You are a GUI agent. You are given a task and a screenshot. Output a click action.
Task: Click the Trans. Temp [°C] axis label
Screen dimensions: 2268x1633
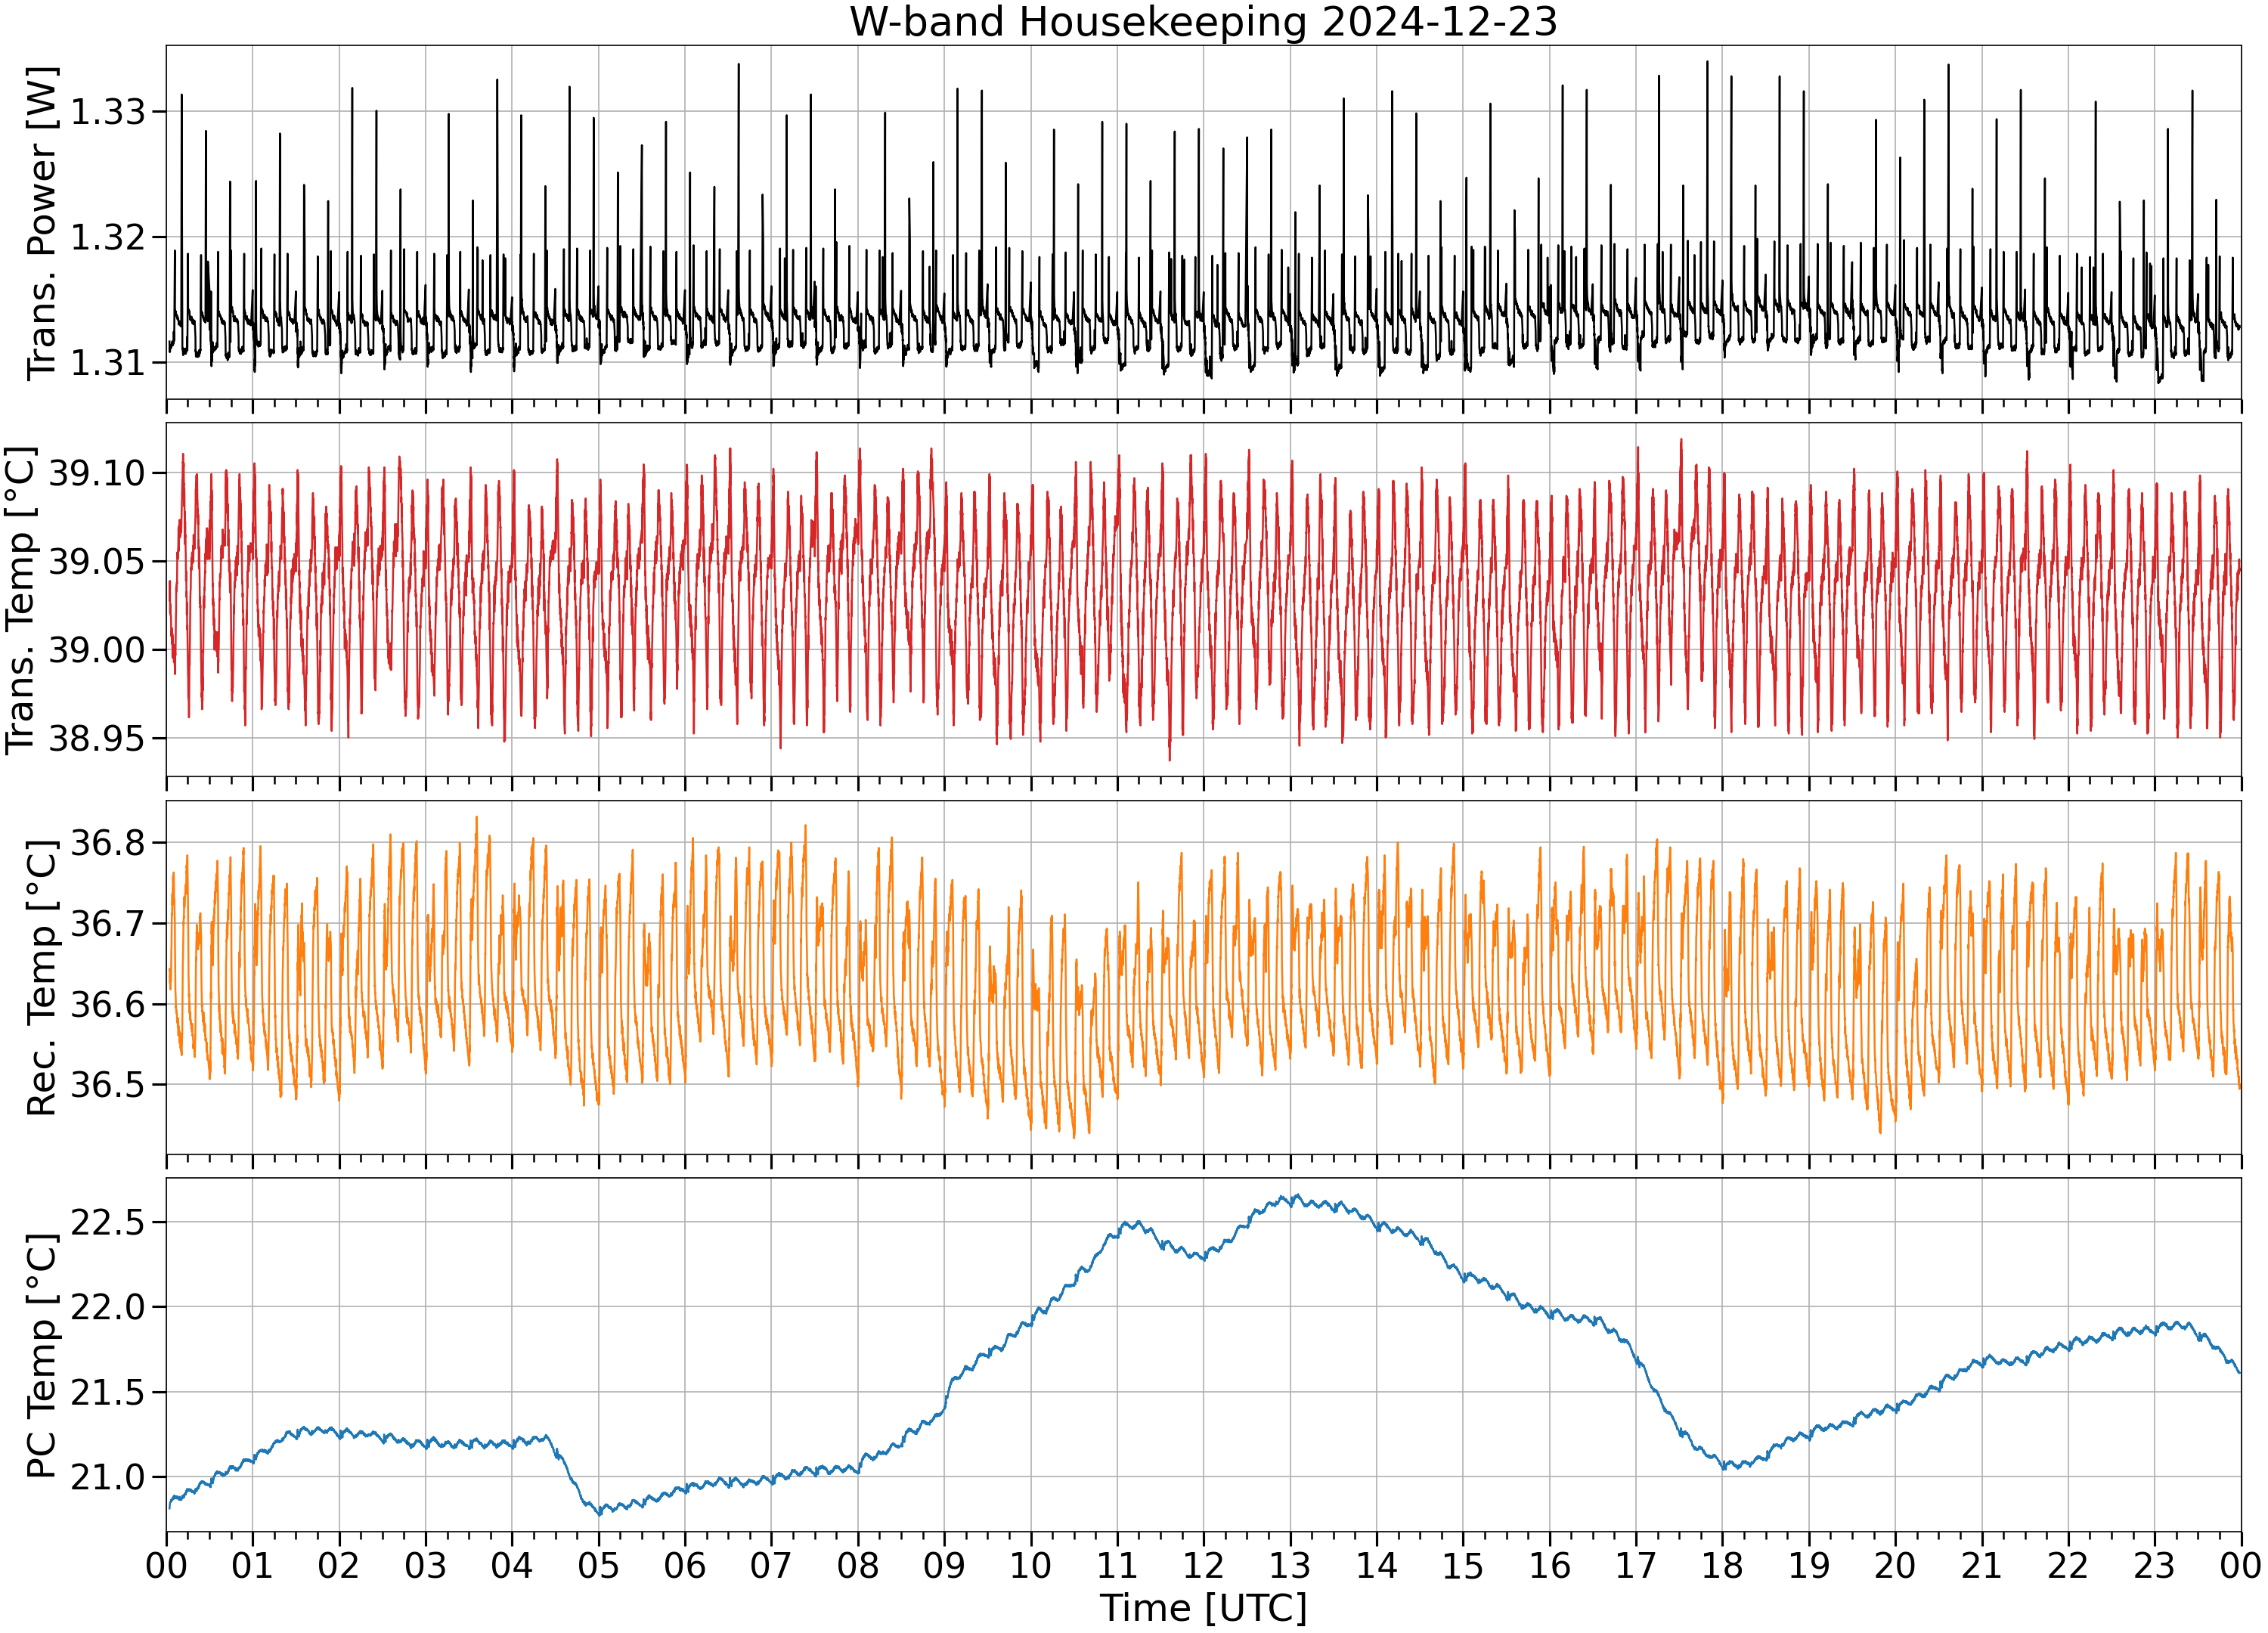click(x=21, y=599)
